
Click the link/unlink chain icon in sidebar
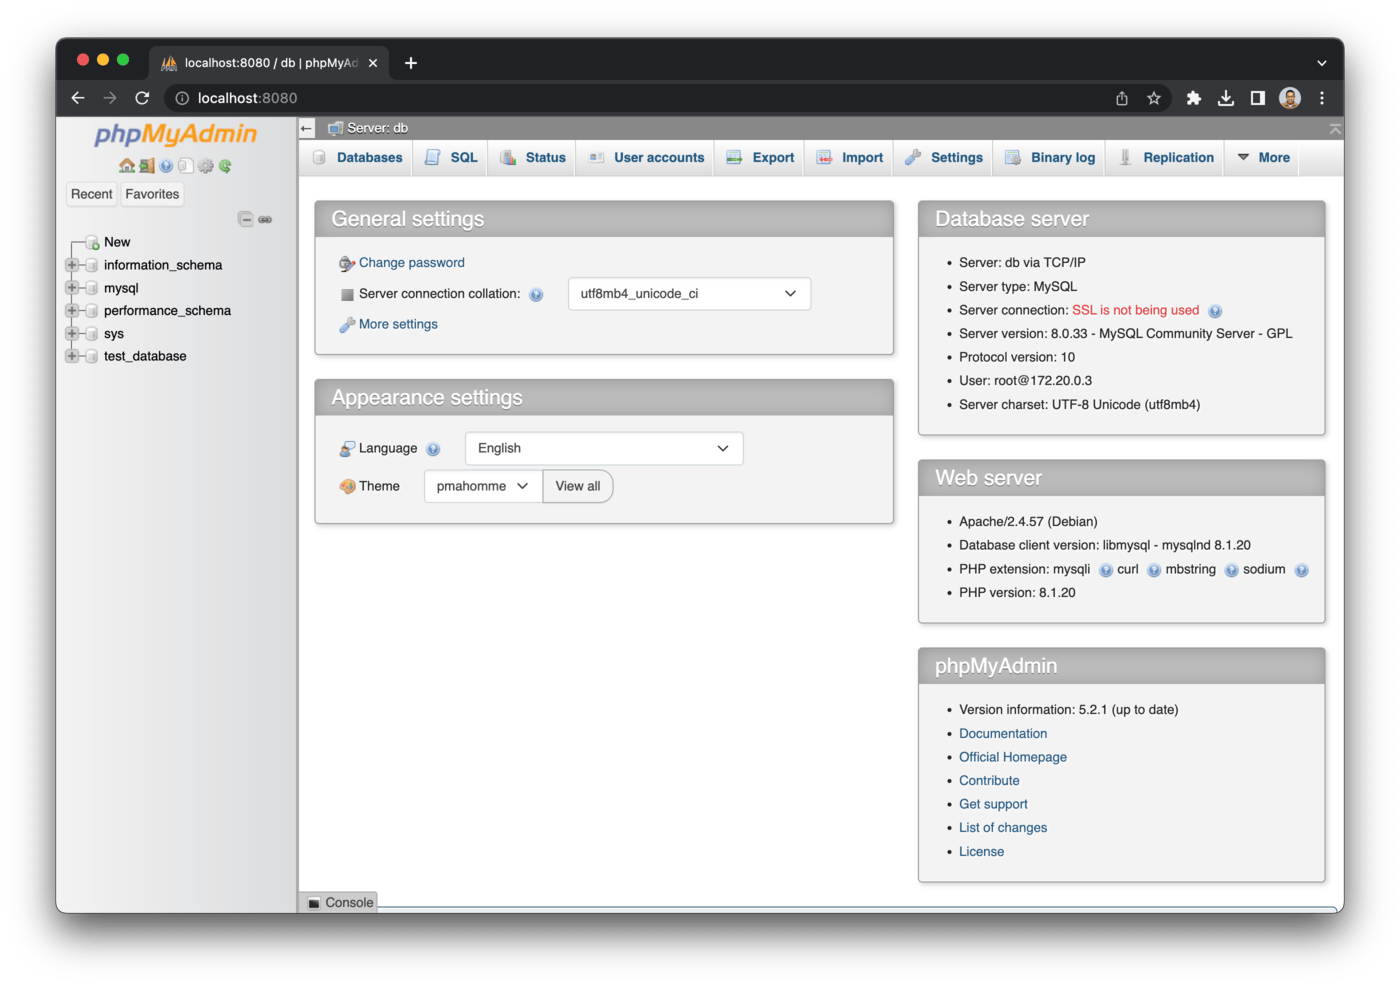pos(265,219)
